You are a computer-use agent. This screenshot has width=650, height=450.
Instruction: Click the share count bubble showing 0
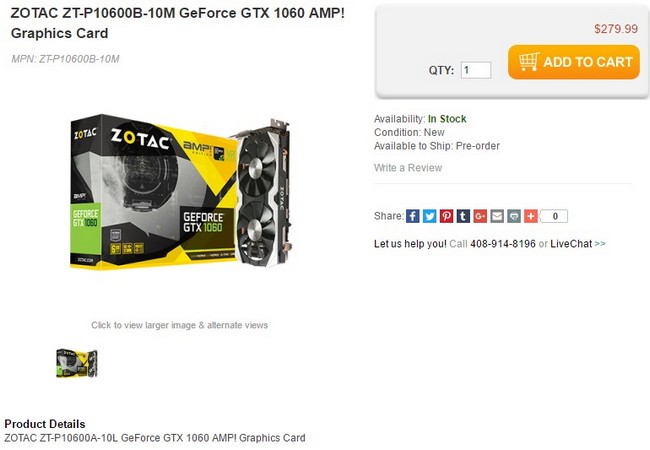[554, 216]
